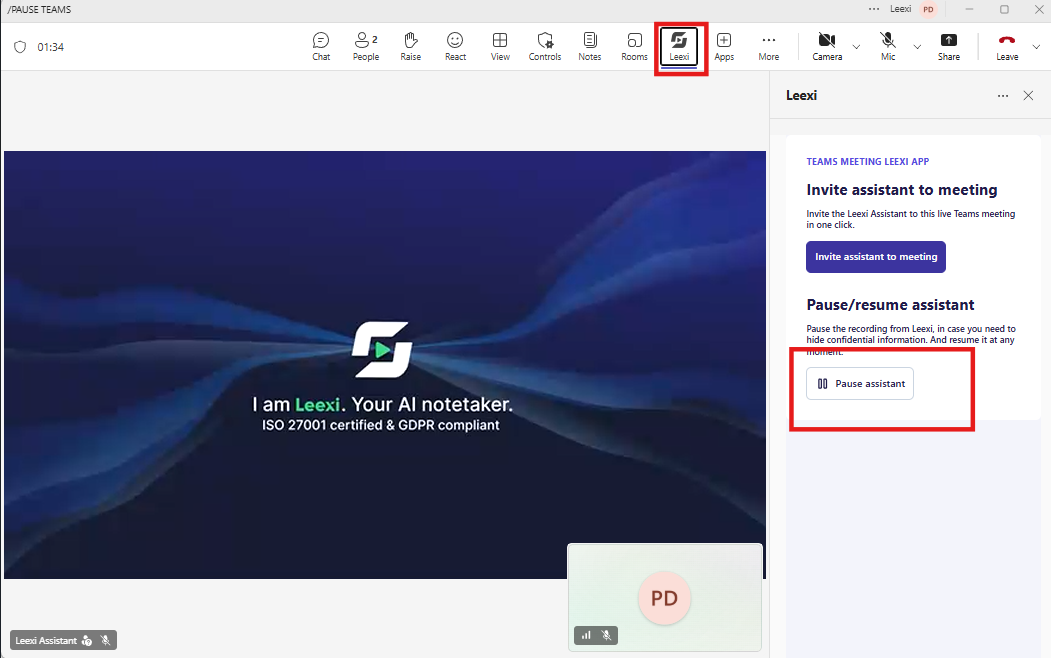The height and width of the screenshot is (658, 1051).
Task: Click the Pause/resume assistant heading
Action: pos(890,305)
